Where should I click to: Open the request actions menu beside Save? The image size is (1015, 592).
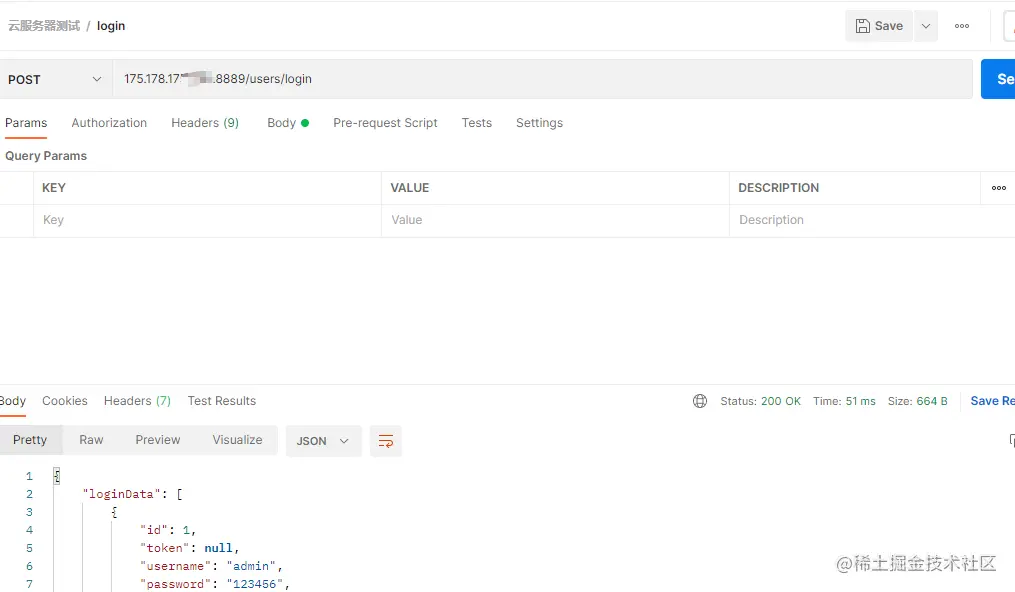point(962,26)
